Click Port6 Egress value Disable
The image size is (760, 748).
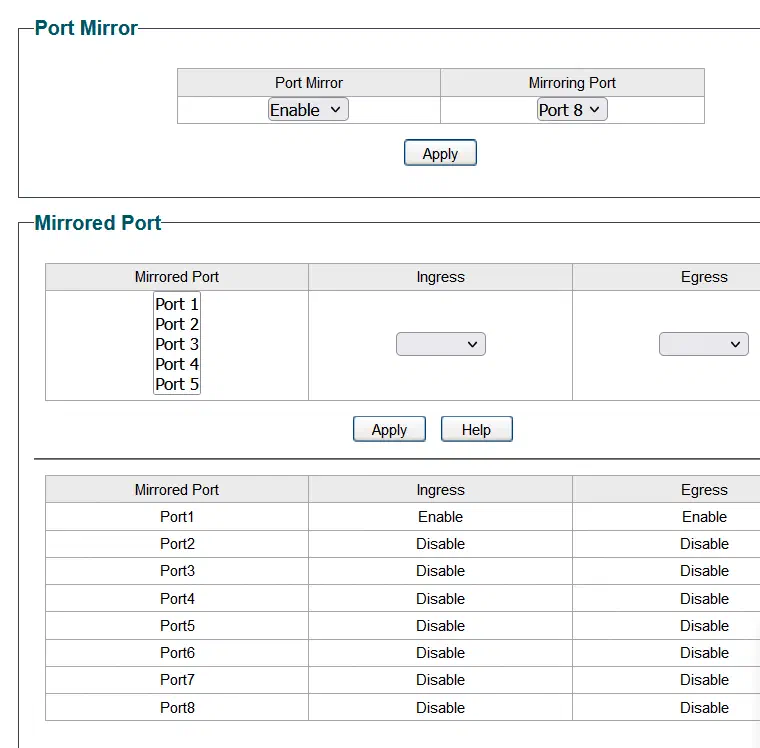coord(704,653)
